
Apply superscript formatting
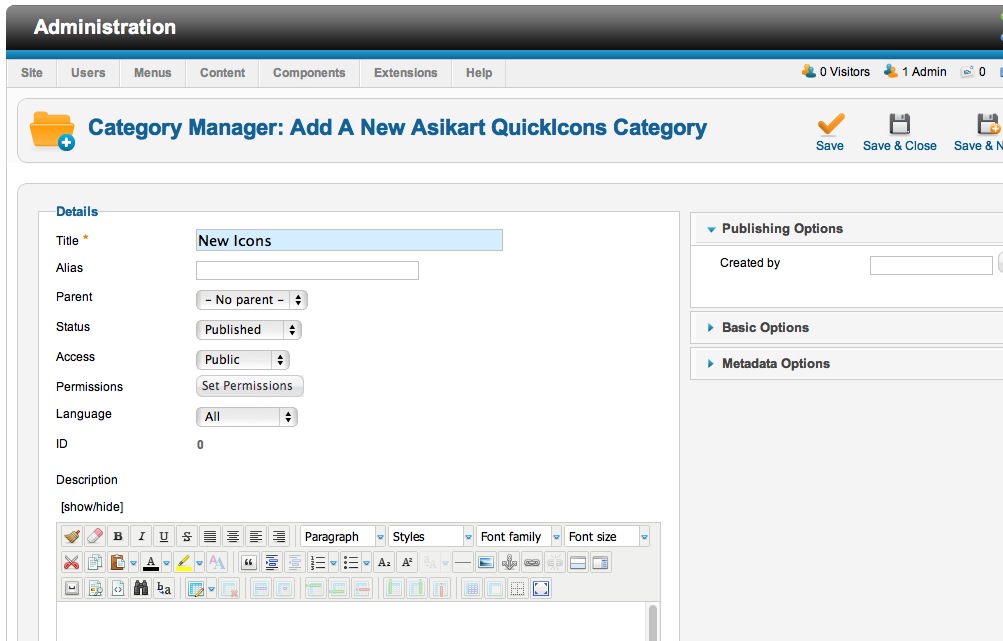[x=407, y=562]
